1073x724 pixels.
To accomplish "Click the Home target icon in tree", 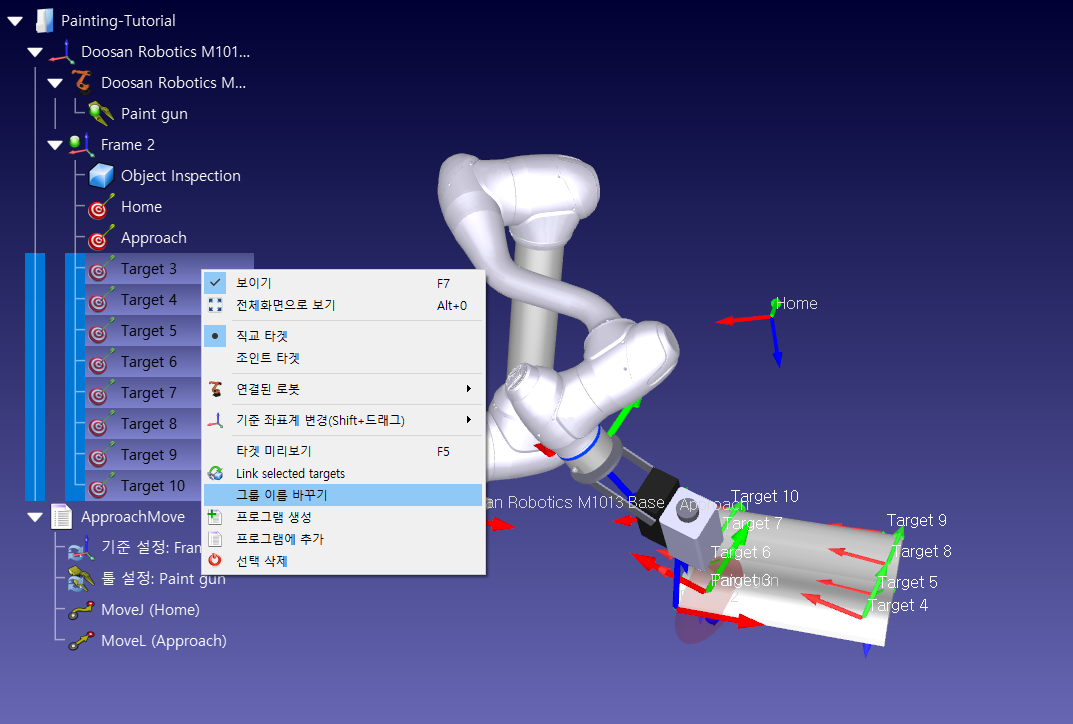I will 100,207.
